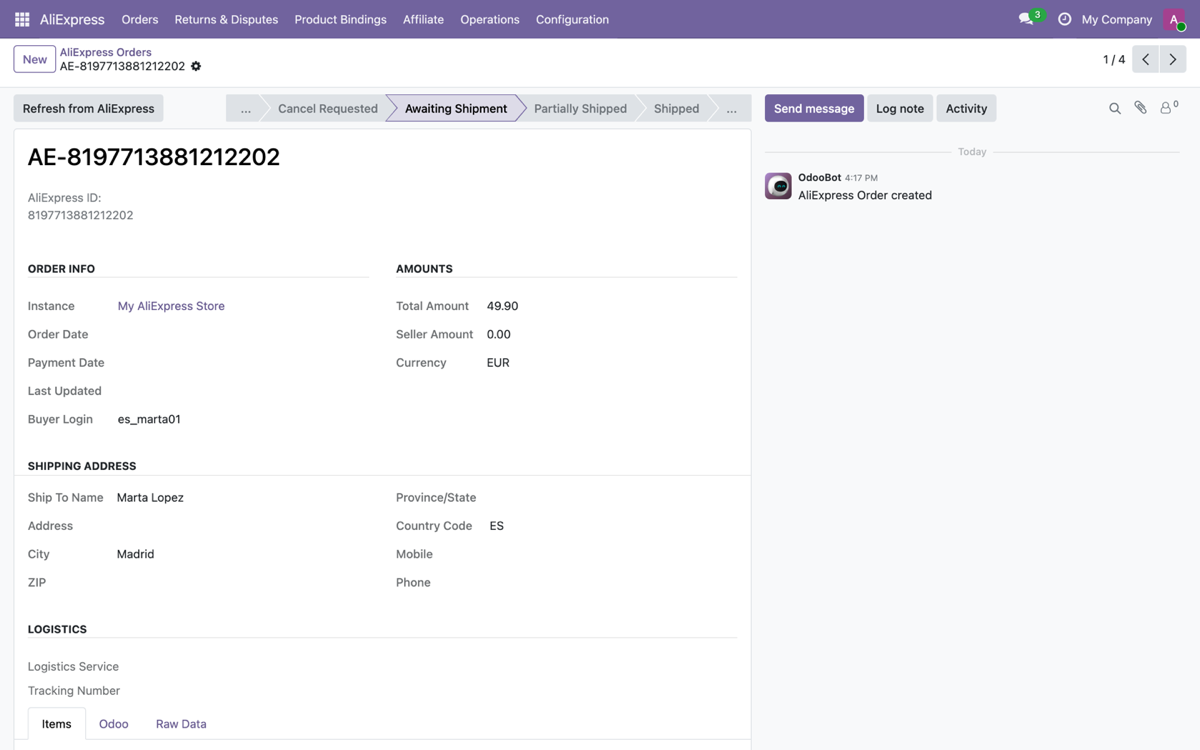Attach files paperclip icon
Image resolution: width=1200 pixels, height=750 pixels.
(x=1140, y=108)
